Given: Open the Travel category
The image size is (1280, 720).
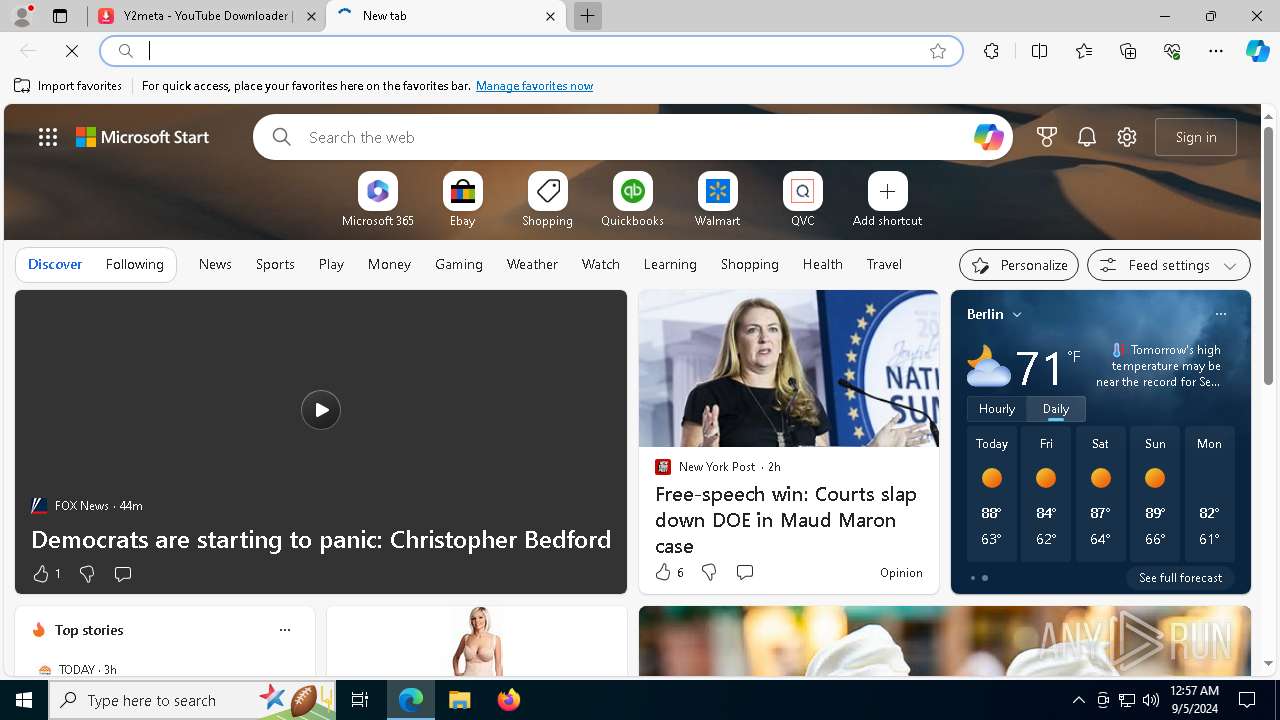Looking at the screenshot, I should click(884, 264).
